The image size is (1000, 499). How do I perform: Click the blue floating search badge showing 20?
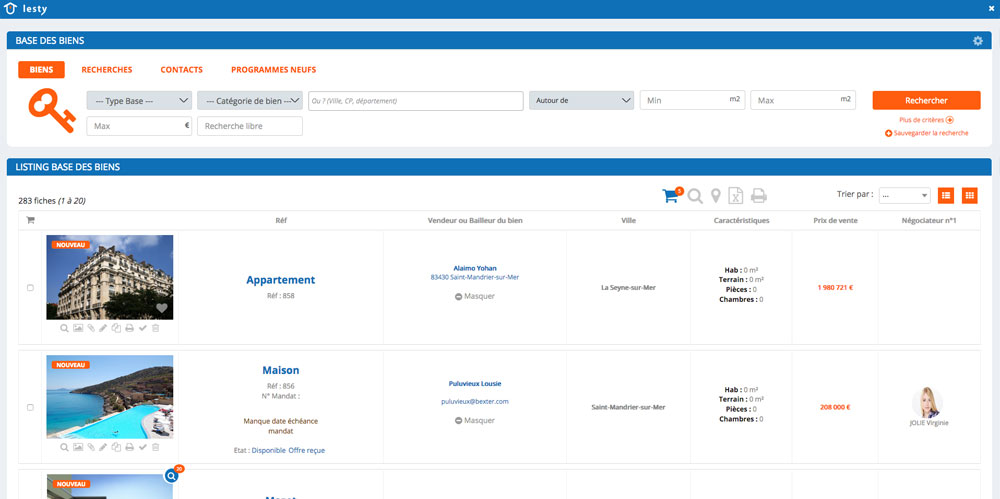[172, 475]
